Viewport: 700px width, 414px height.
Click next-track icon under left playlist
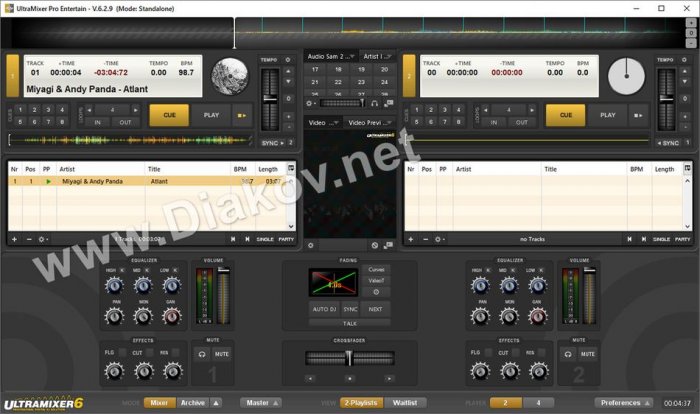(246, 240)
